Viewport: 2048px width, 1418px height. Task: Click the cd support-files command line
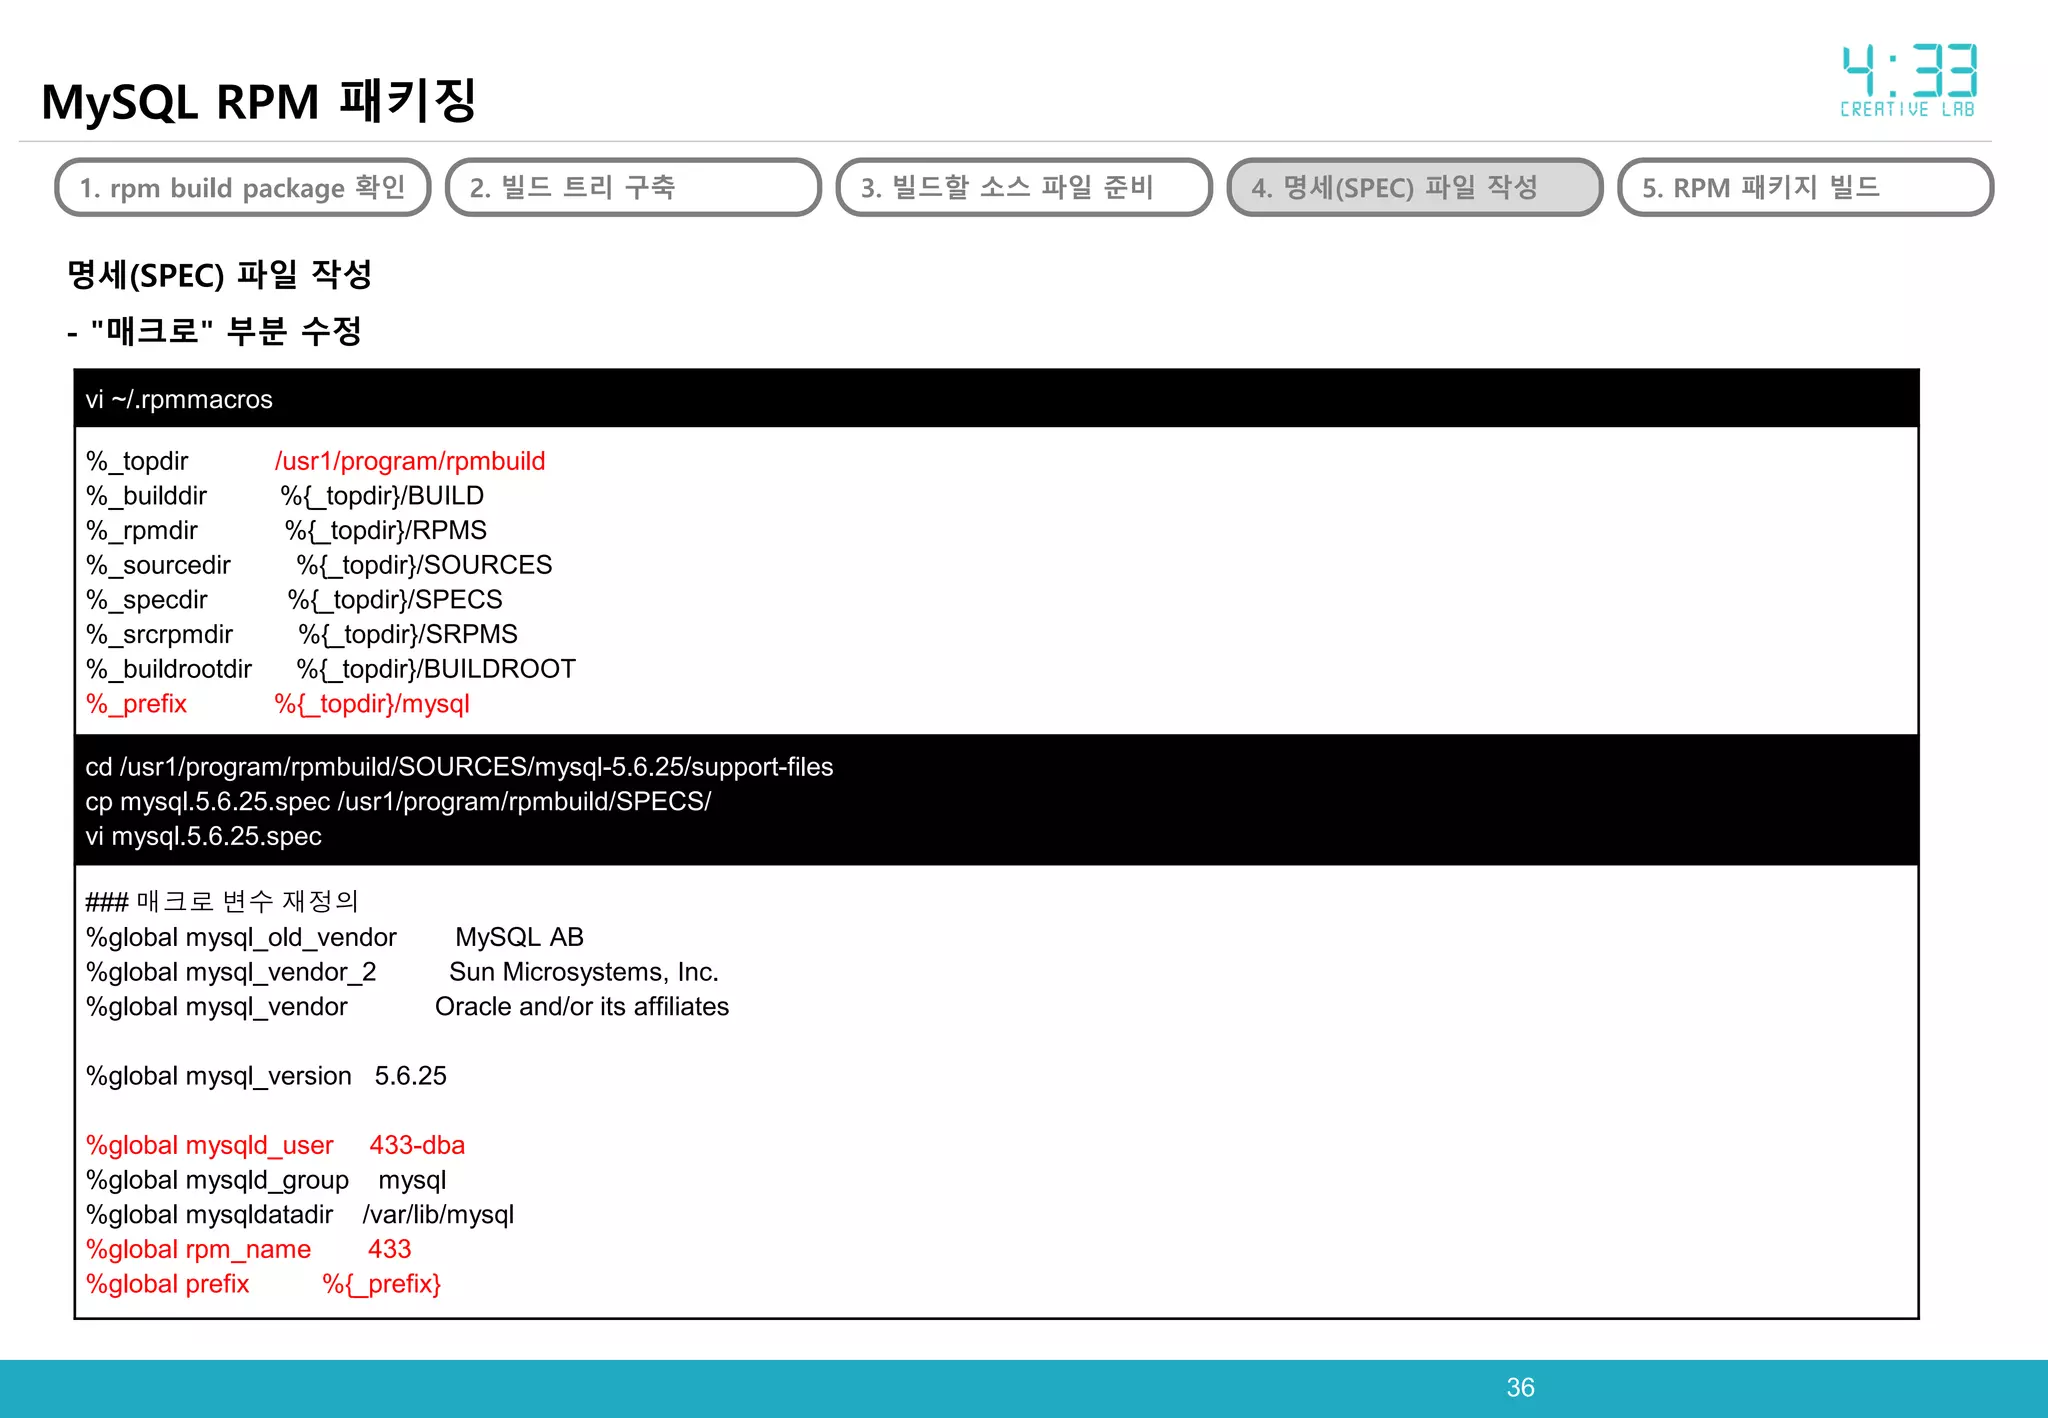coord(459,767)
